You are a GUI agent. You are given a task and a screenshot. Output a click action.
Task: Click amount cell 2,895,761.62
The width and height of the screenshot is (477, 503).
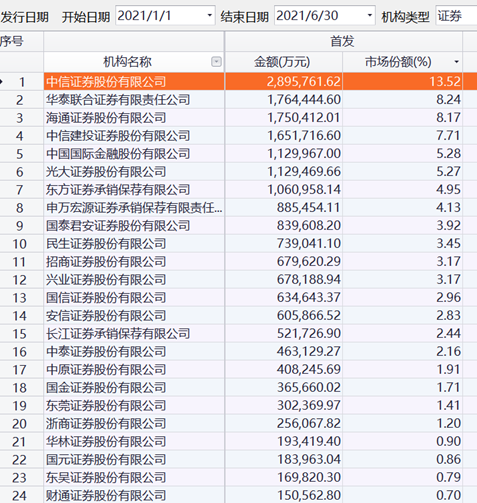pos(284,82)
